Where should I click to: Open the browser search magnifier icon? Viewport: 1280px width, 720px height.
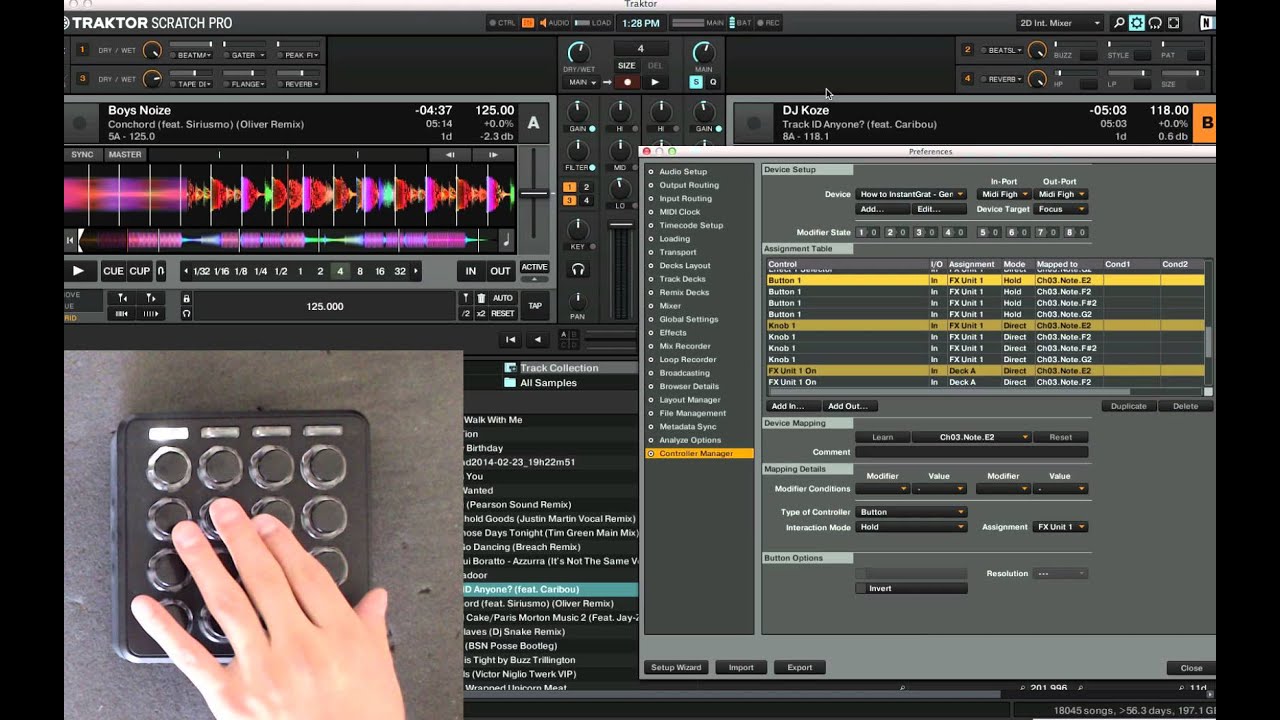(1119, 23)
